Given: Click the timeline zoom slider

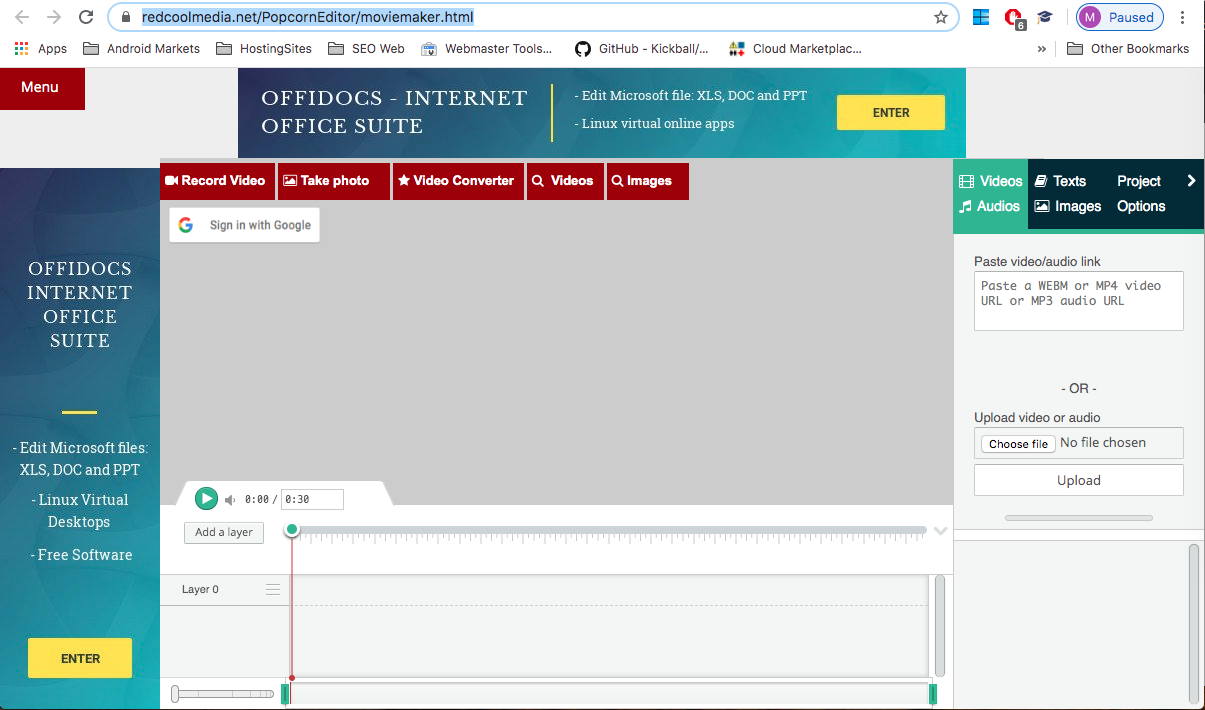Looking at the screenshot, I should tap(222, 693).
